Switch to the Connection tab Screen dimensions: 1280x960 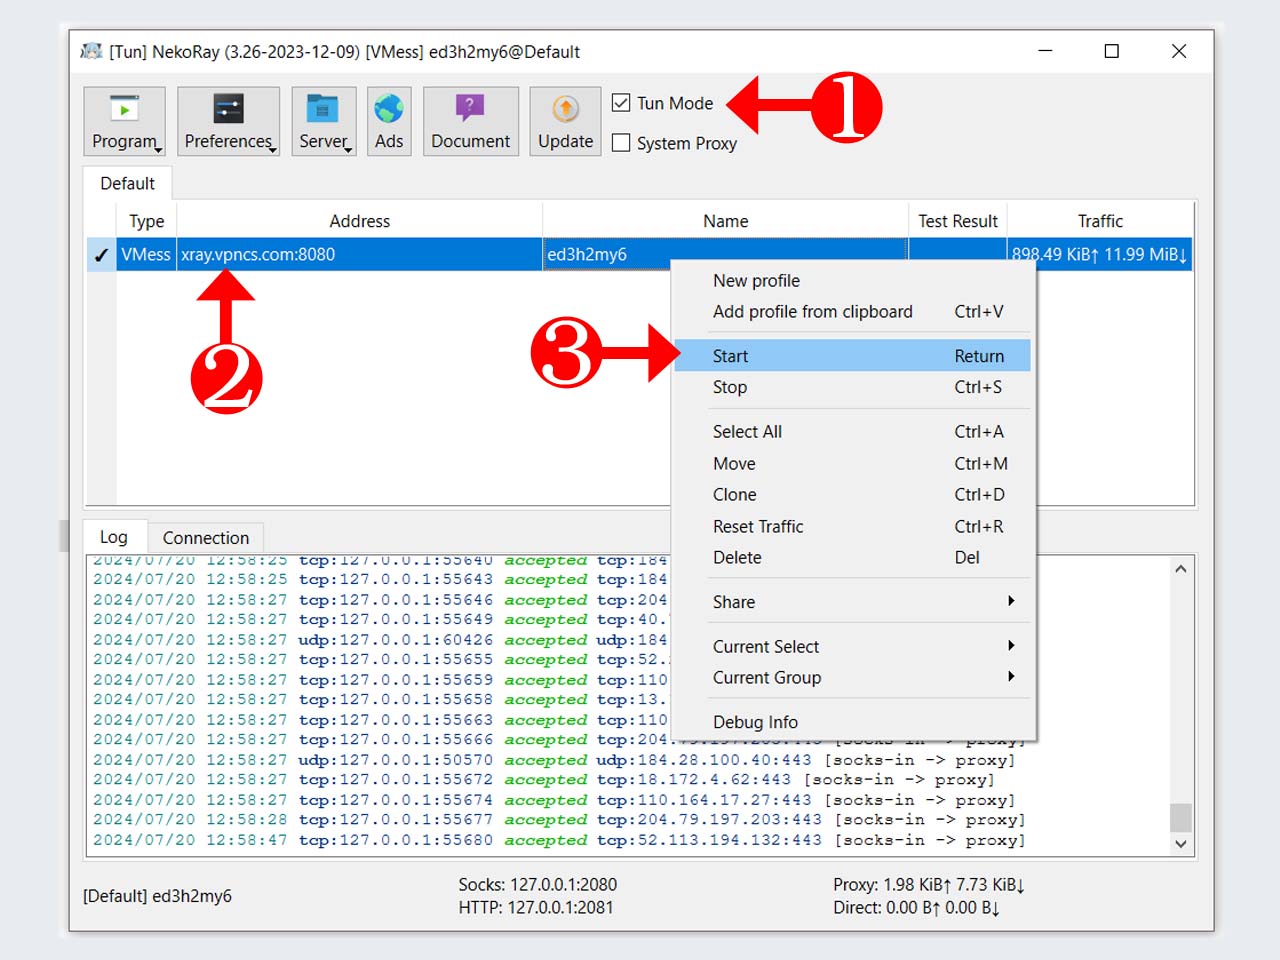(206, 538)
